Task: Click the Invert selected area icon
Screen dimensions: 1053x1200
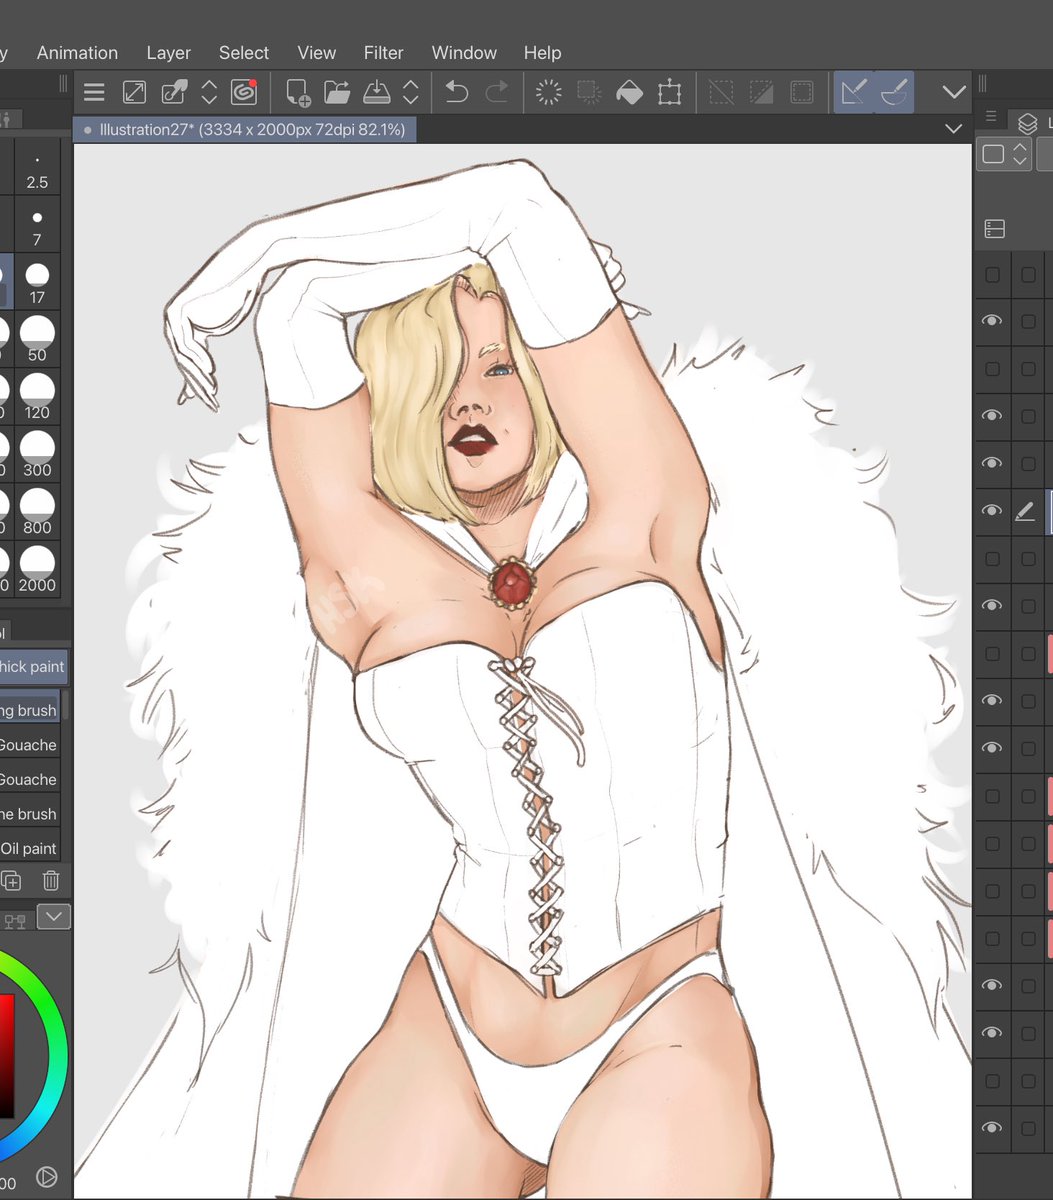Action: tap(761, 93)
